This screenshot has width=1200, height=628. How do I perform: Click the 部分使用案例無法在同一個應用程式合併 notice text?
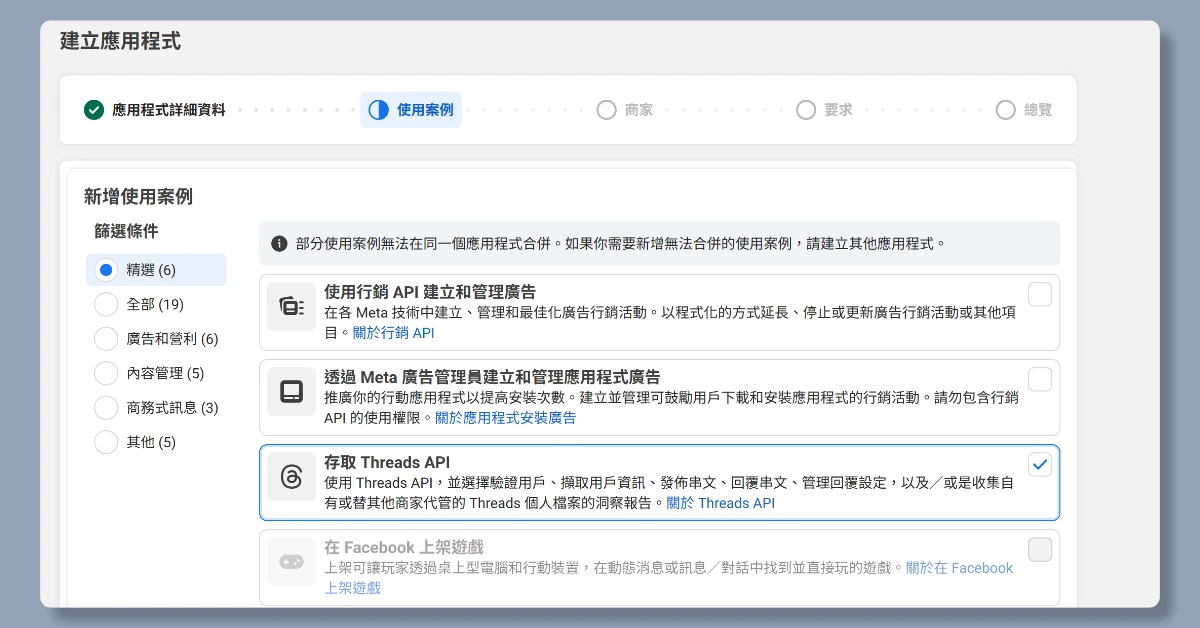(x=621, y=243)
